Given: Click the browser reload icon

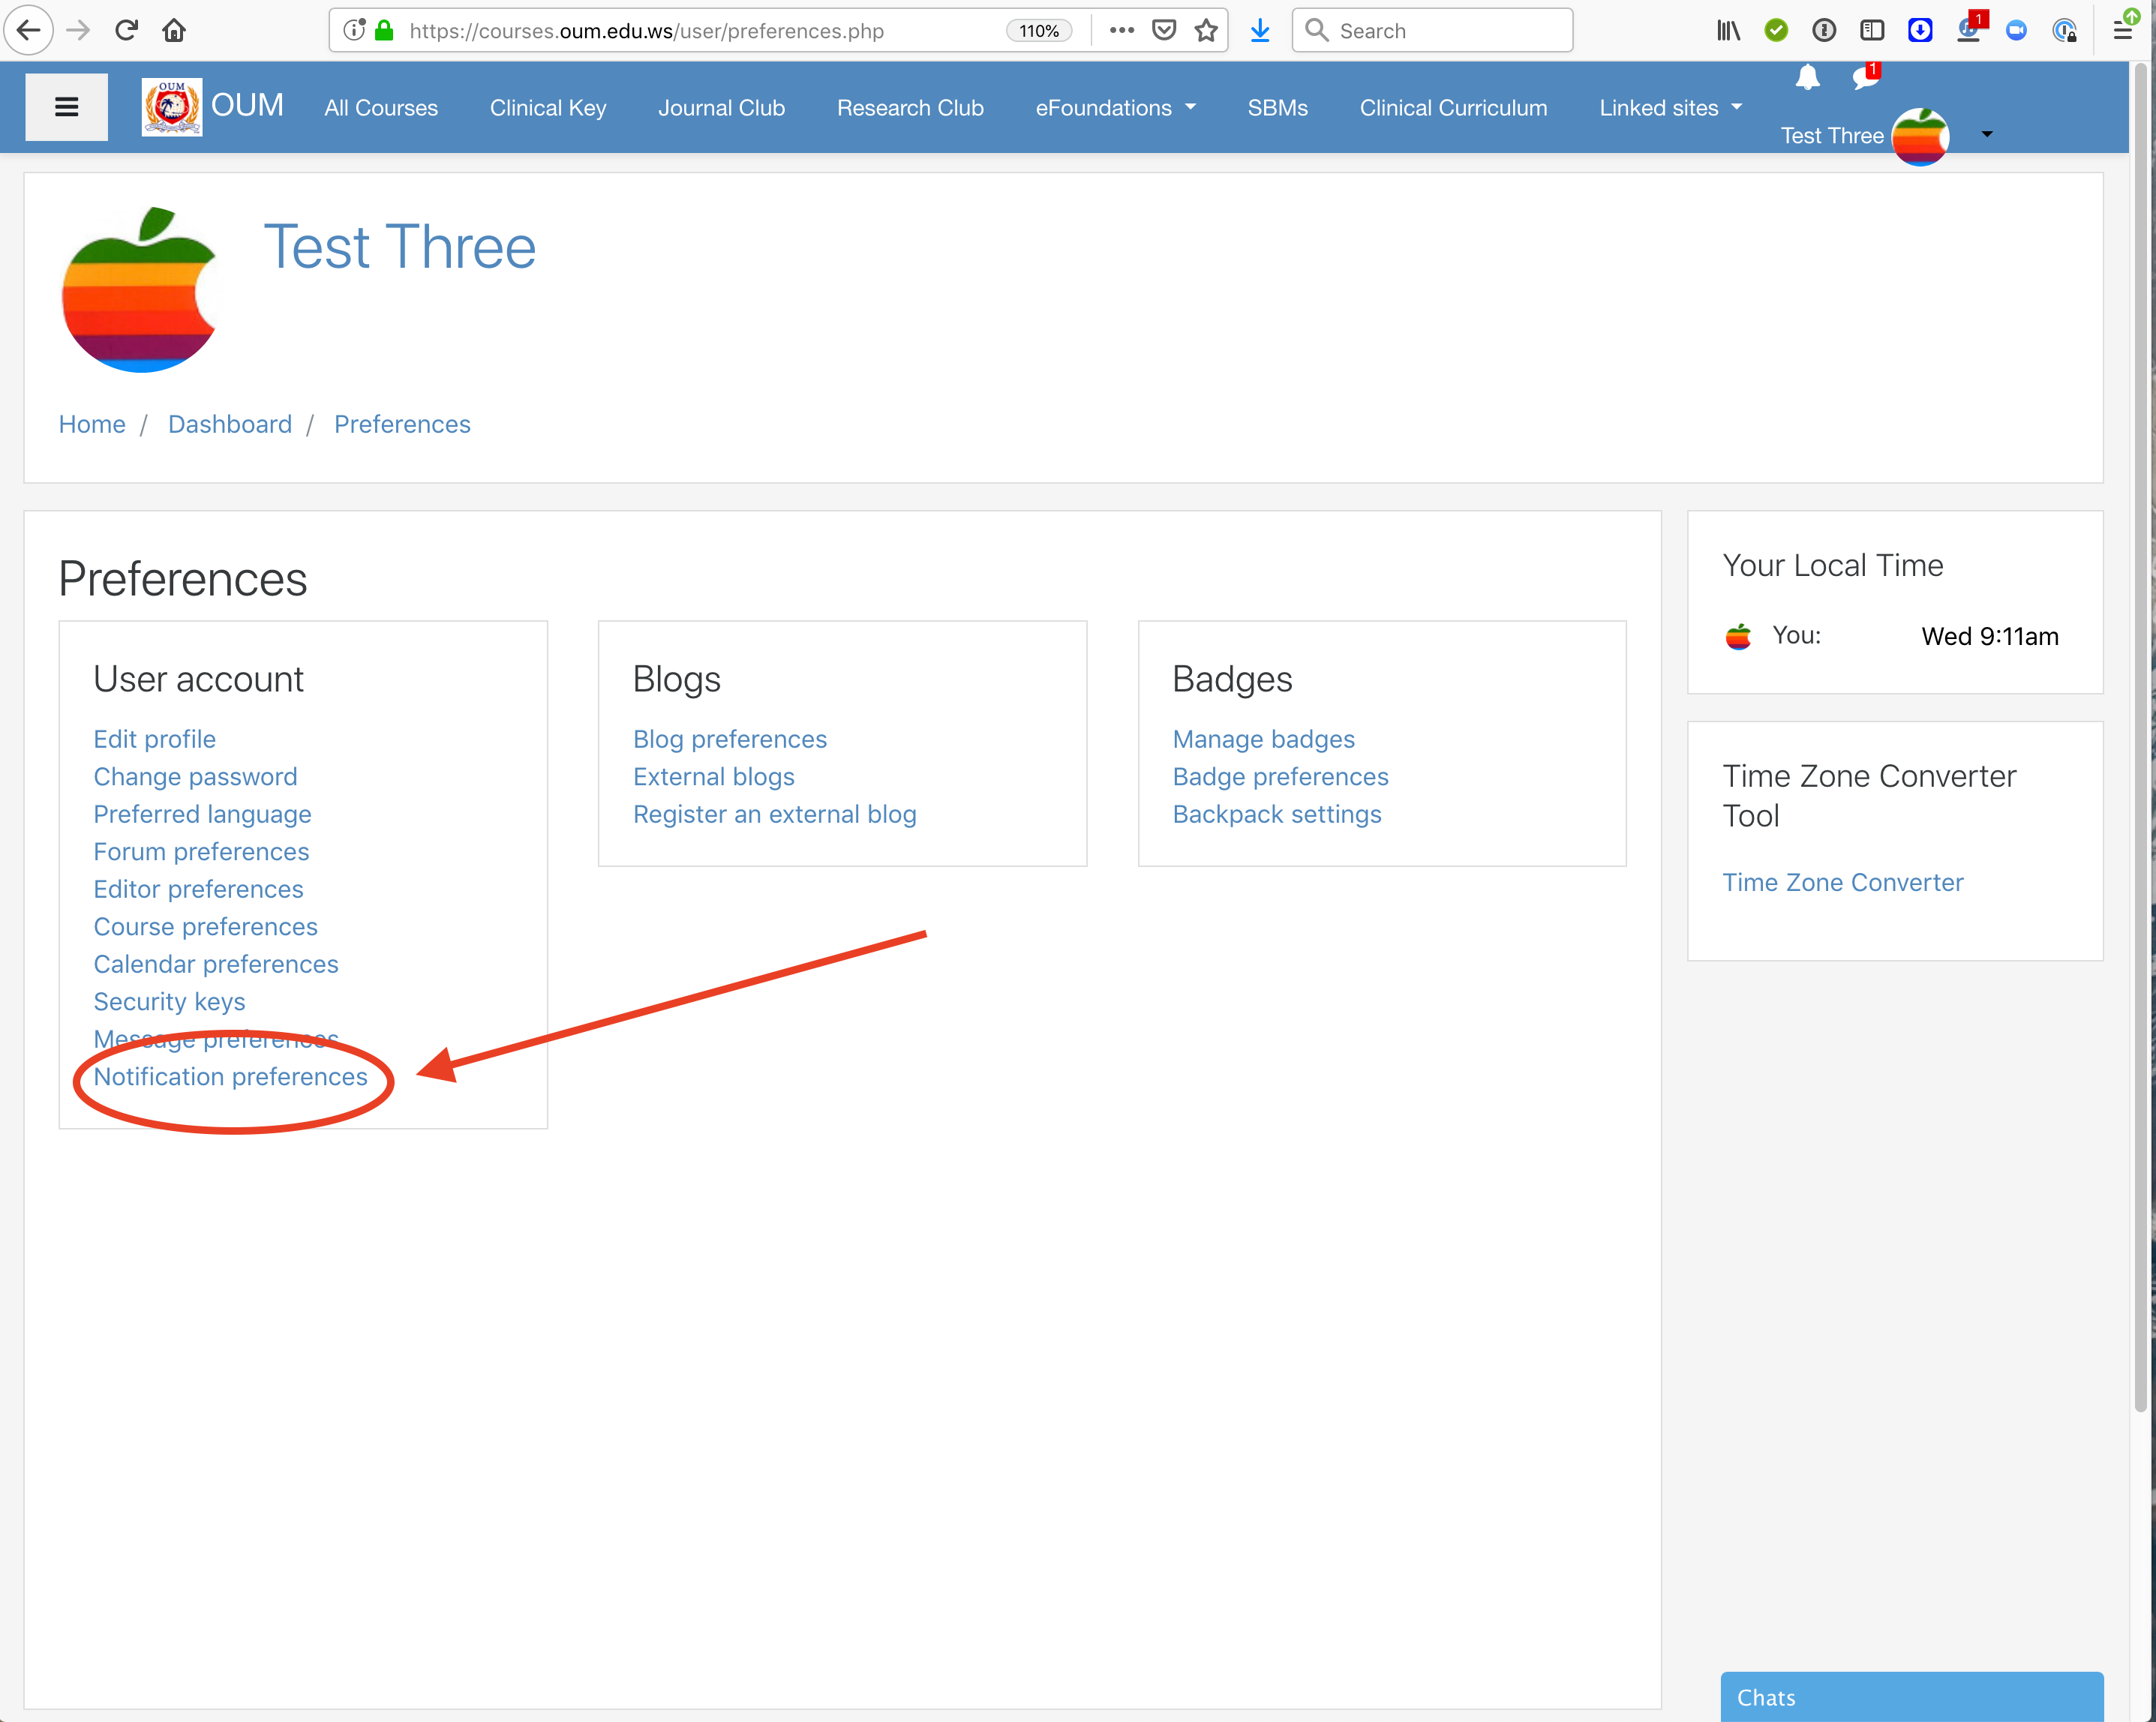Looking at the screenshot, I should [x=126, y=30].
